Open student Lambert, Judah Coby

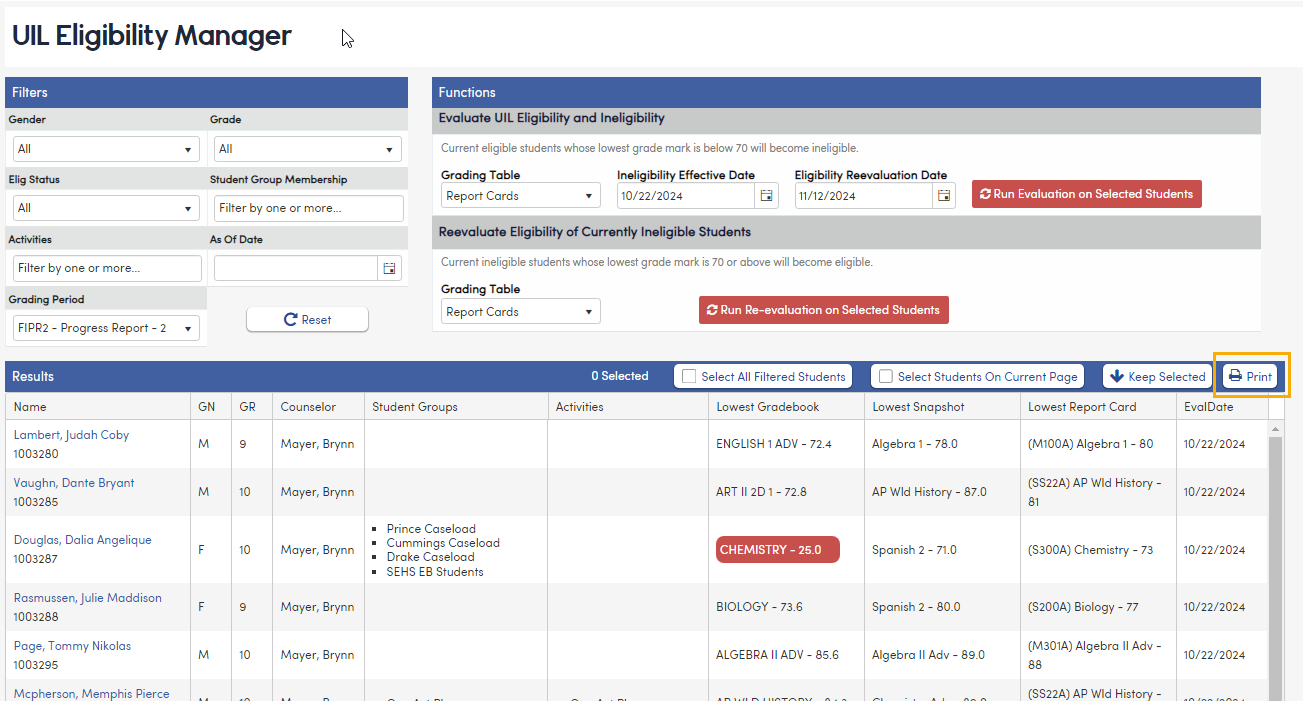coord(71,435)
